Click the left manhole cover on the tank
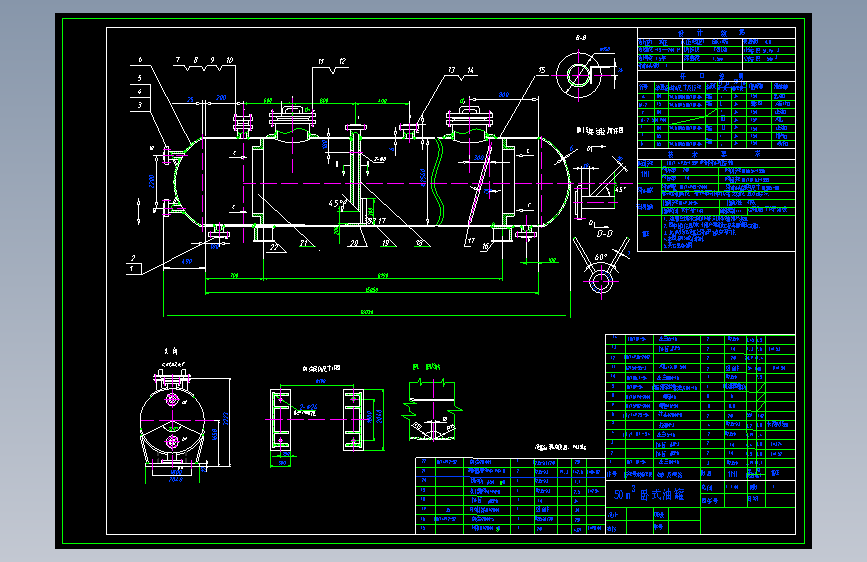 tap(292, 116)
